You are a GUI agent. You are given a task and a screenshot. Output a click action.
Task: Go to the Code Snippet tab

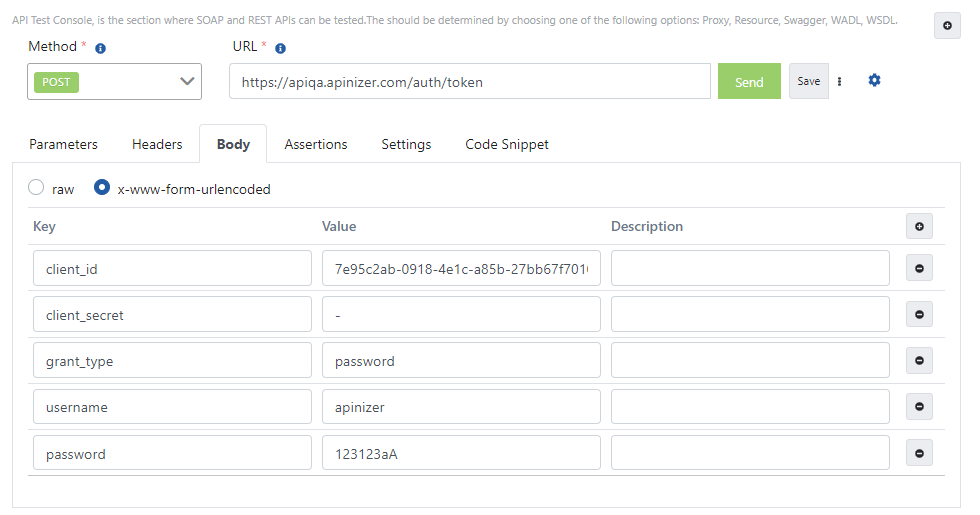[x=507, y=144]
